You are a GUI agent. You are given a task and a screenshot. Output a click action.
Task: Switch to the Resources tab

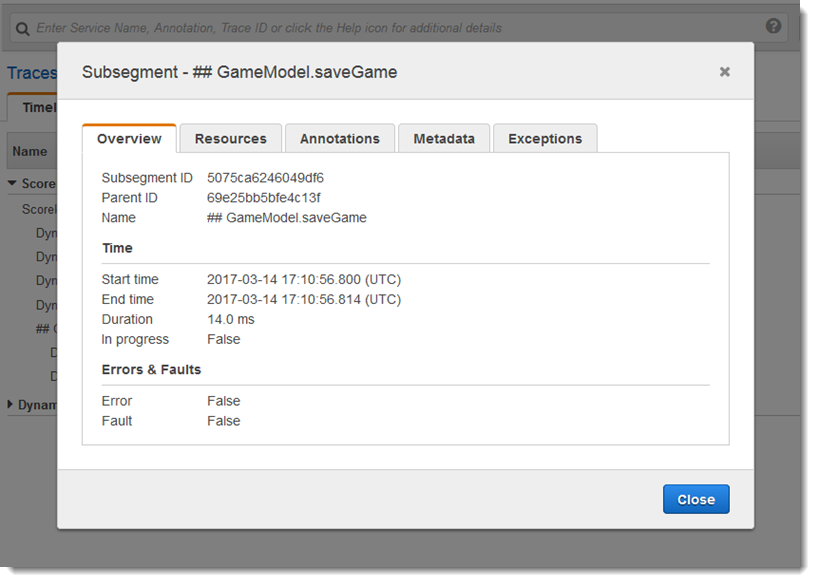[230, 138]
